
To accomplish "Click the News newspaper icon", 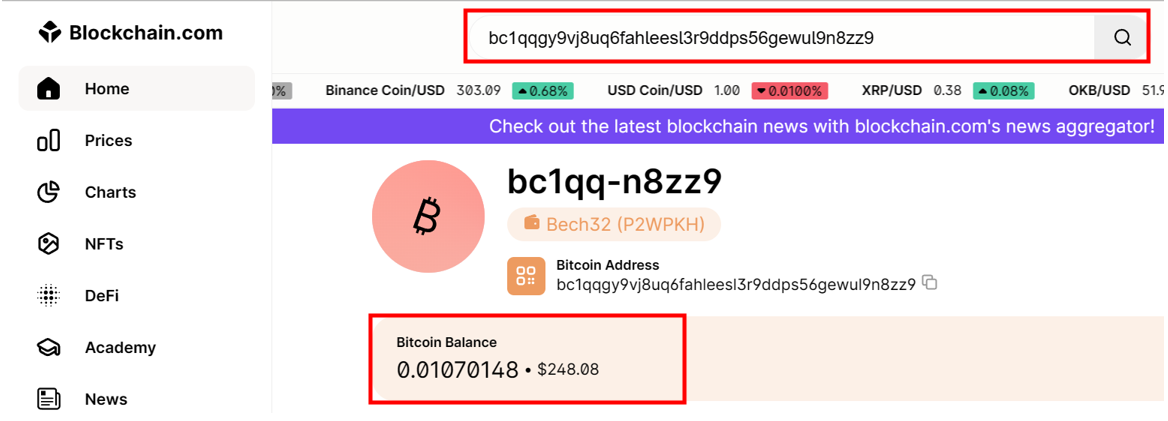I will (x=48, y=399).
